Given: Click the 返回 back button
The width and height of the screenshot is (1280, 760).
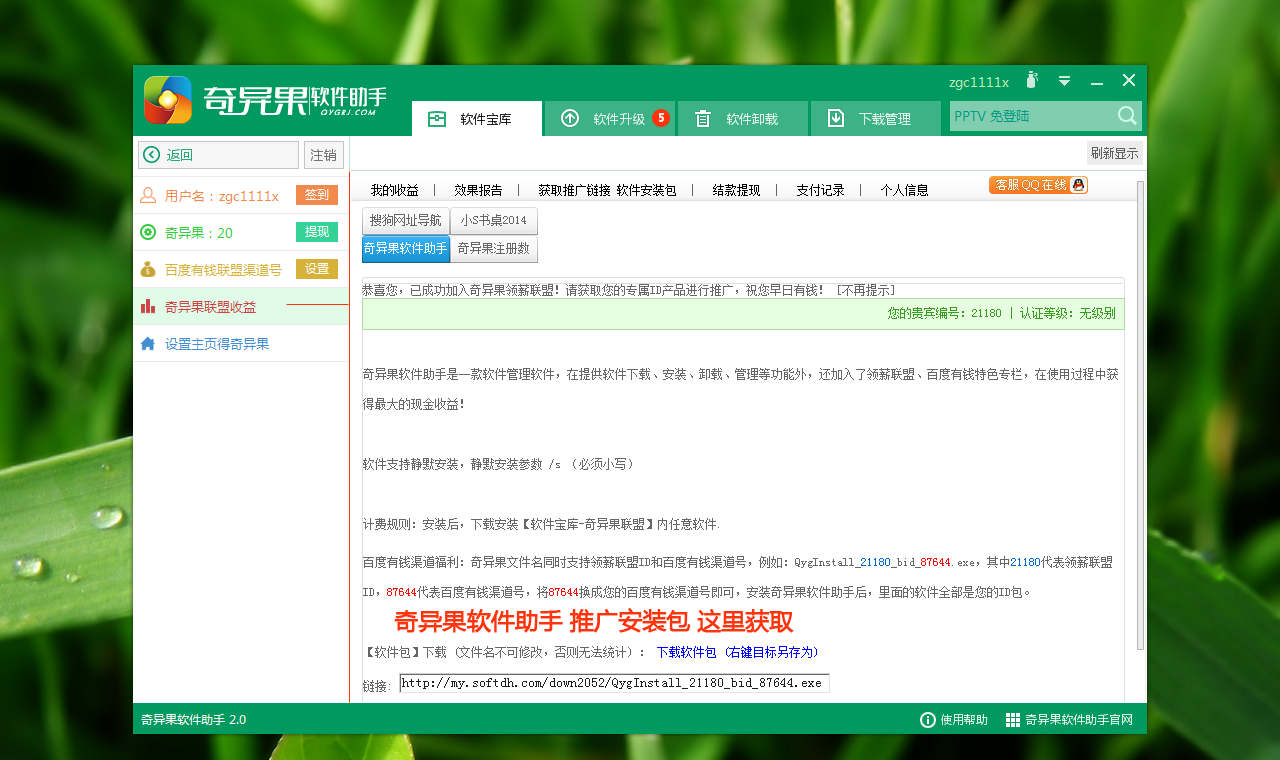Looking at the screenshot, I should (218, 155).
